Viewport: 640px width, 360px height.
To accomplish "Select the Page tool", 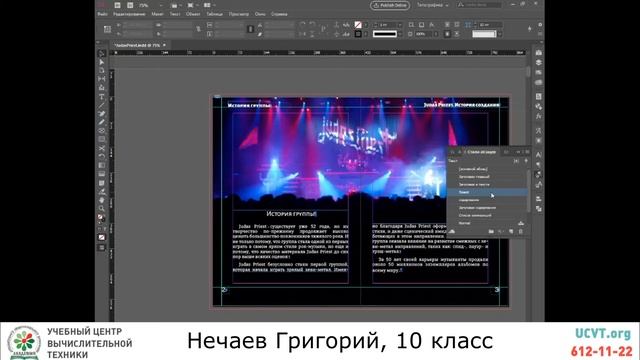I will coord(102,70).
